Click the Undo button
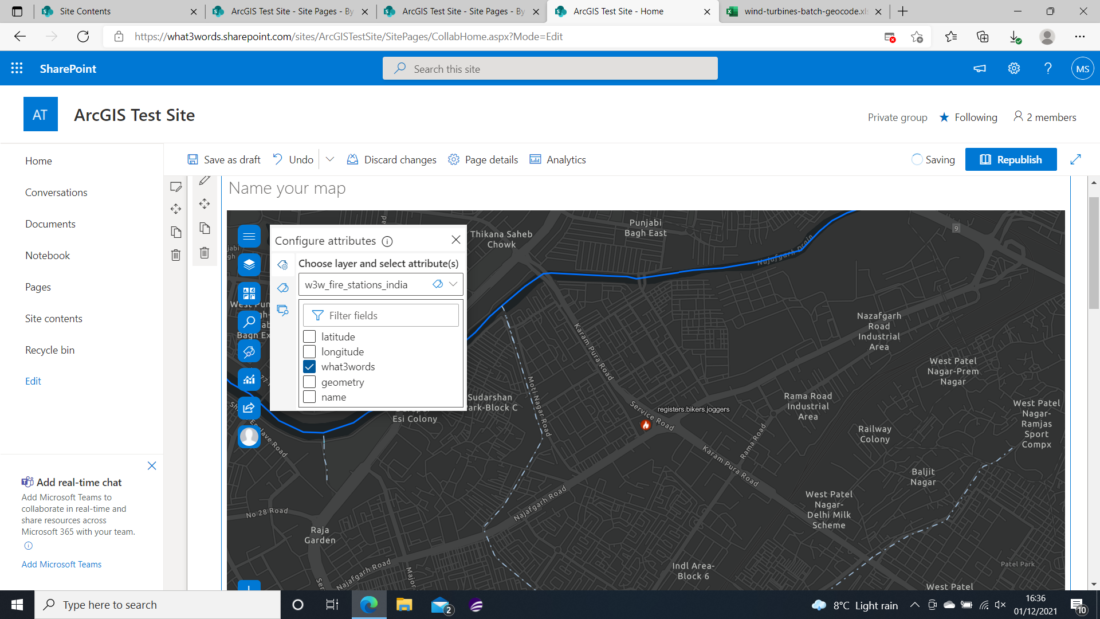 (293, 159)
